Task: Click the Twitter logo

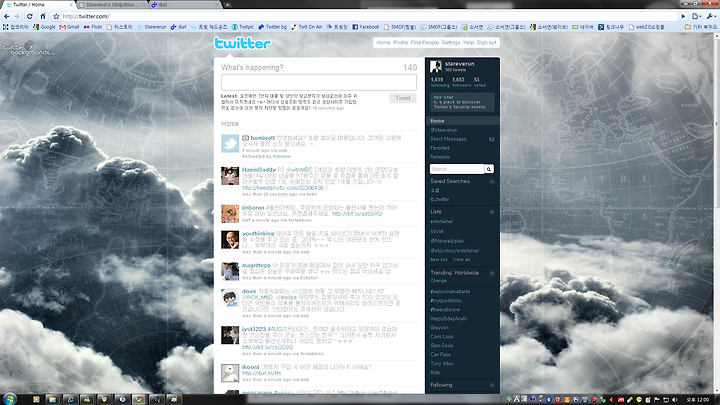Action: coord(242,43)
